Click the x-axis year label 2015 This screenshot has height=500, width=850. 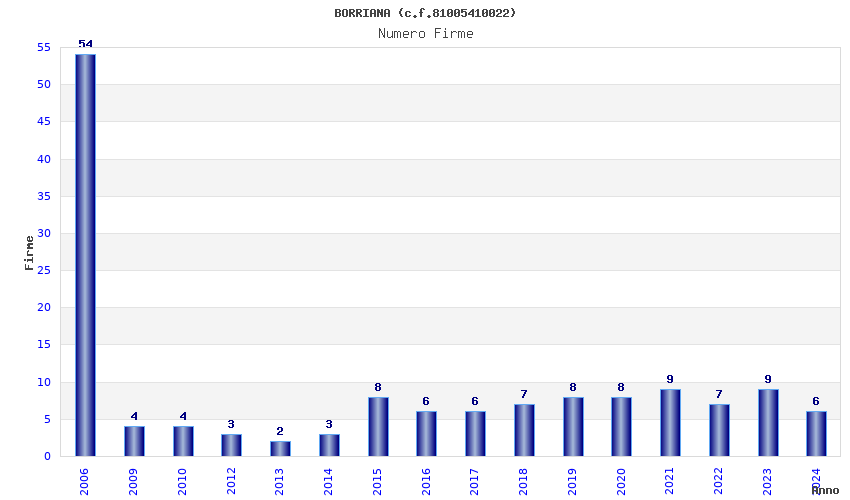click(x=377, y=482)
